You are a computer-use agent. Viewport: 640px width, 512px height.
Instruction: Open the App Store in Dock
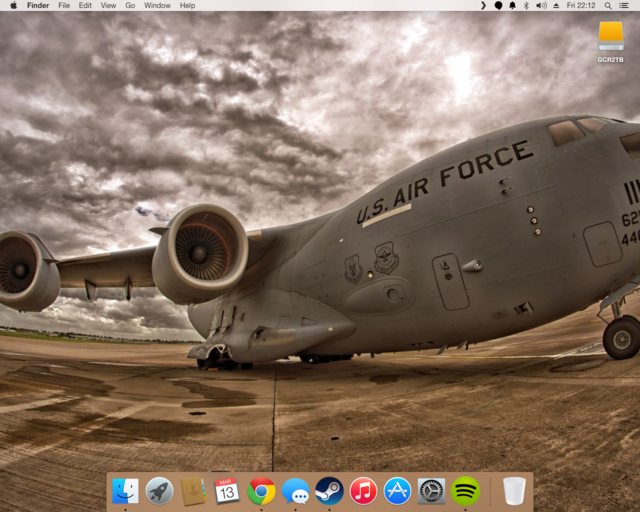tap(397, 491)
